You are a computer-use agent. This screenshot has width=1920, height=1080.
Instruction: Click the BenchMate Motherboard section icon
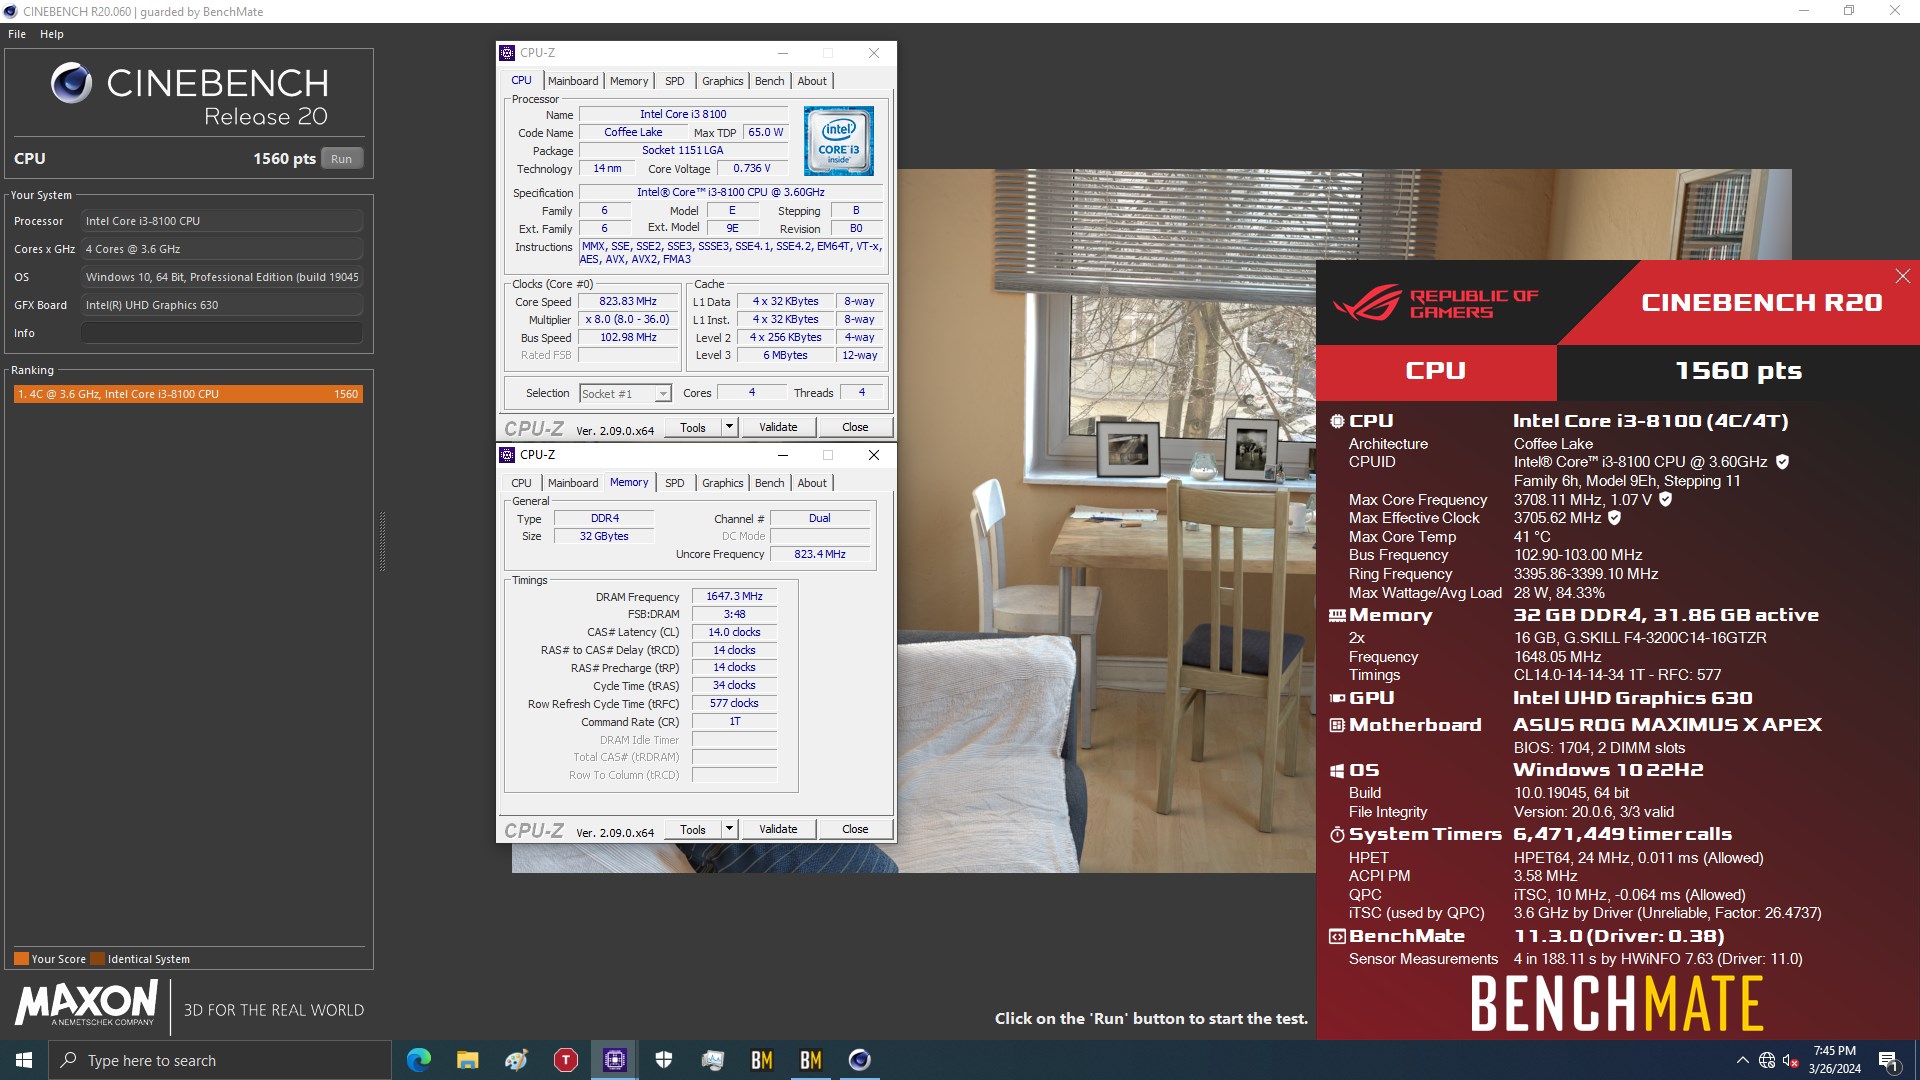[x=1337, y=725]
